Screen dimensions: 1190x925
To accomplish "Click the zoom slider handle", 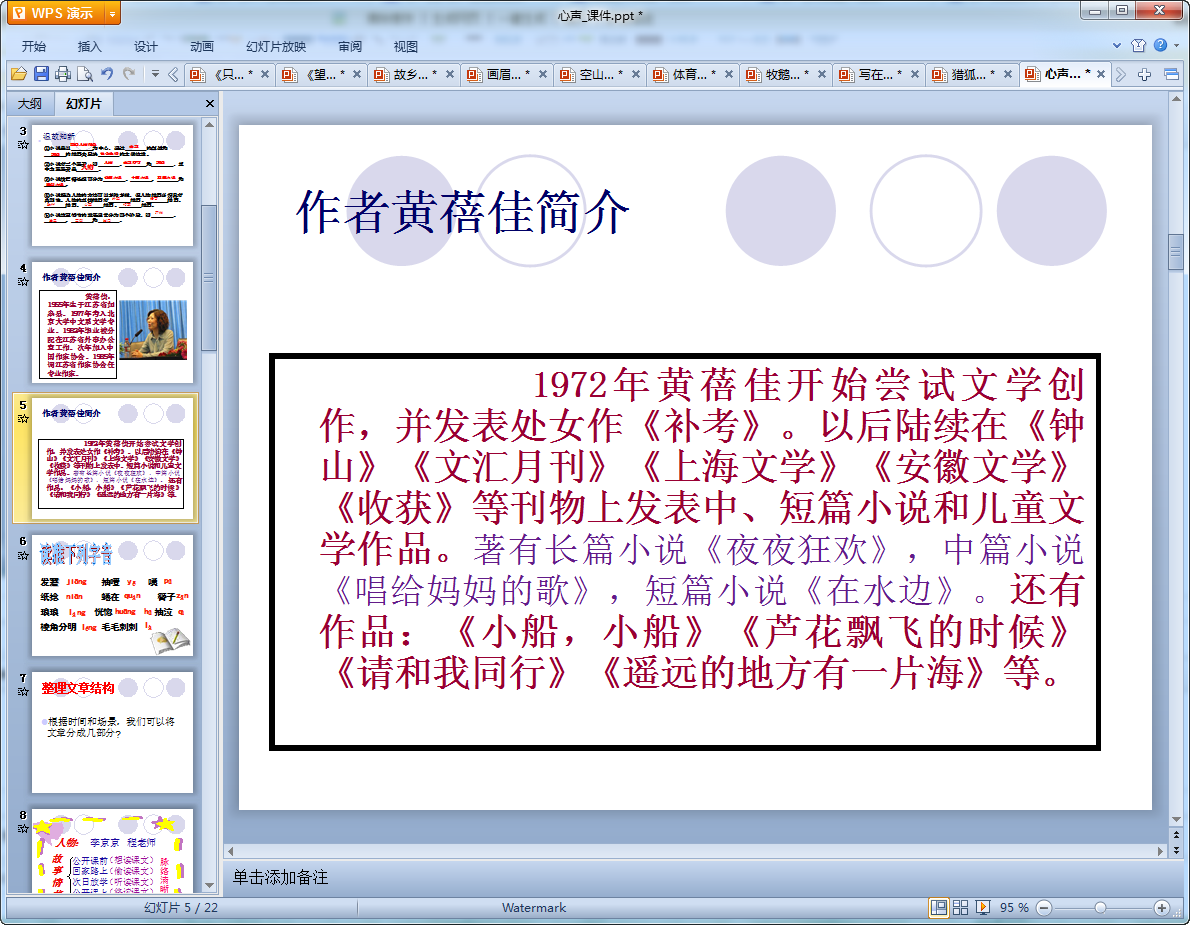I will (x=1100, y=908).
